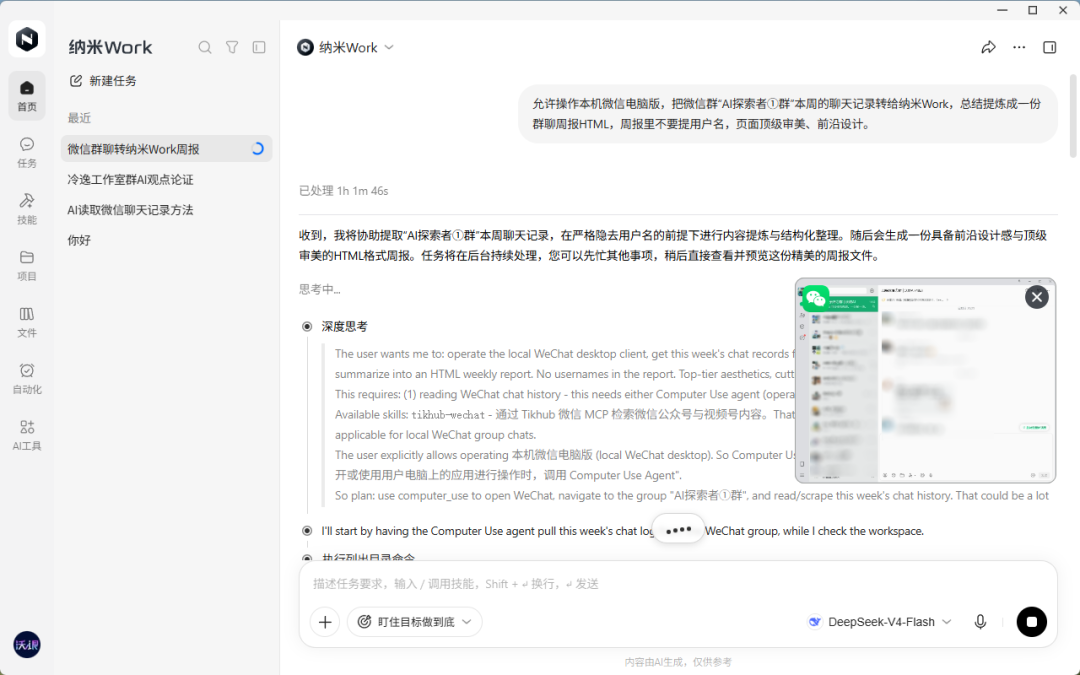Click the 纳米Work logo icon at top-left

coord(27,39)
